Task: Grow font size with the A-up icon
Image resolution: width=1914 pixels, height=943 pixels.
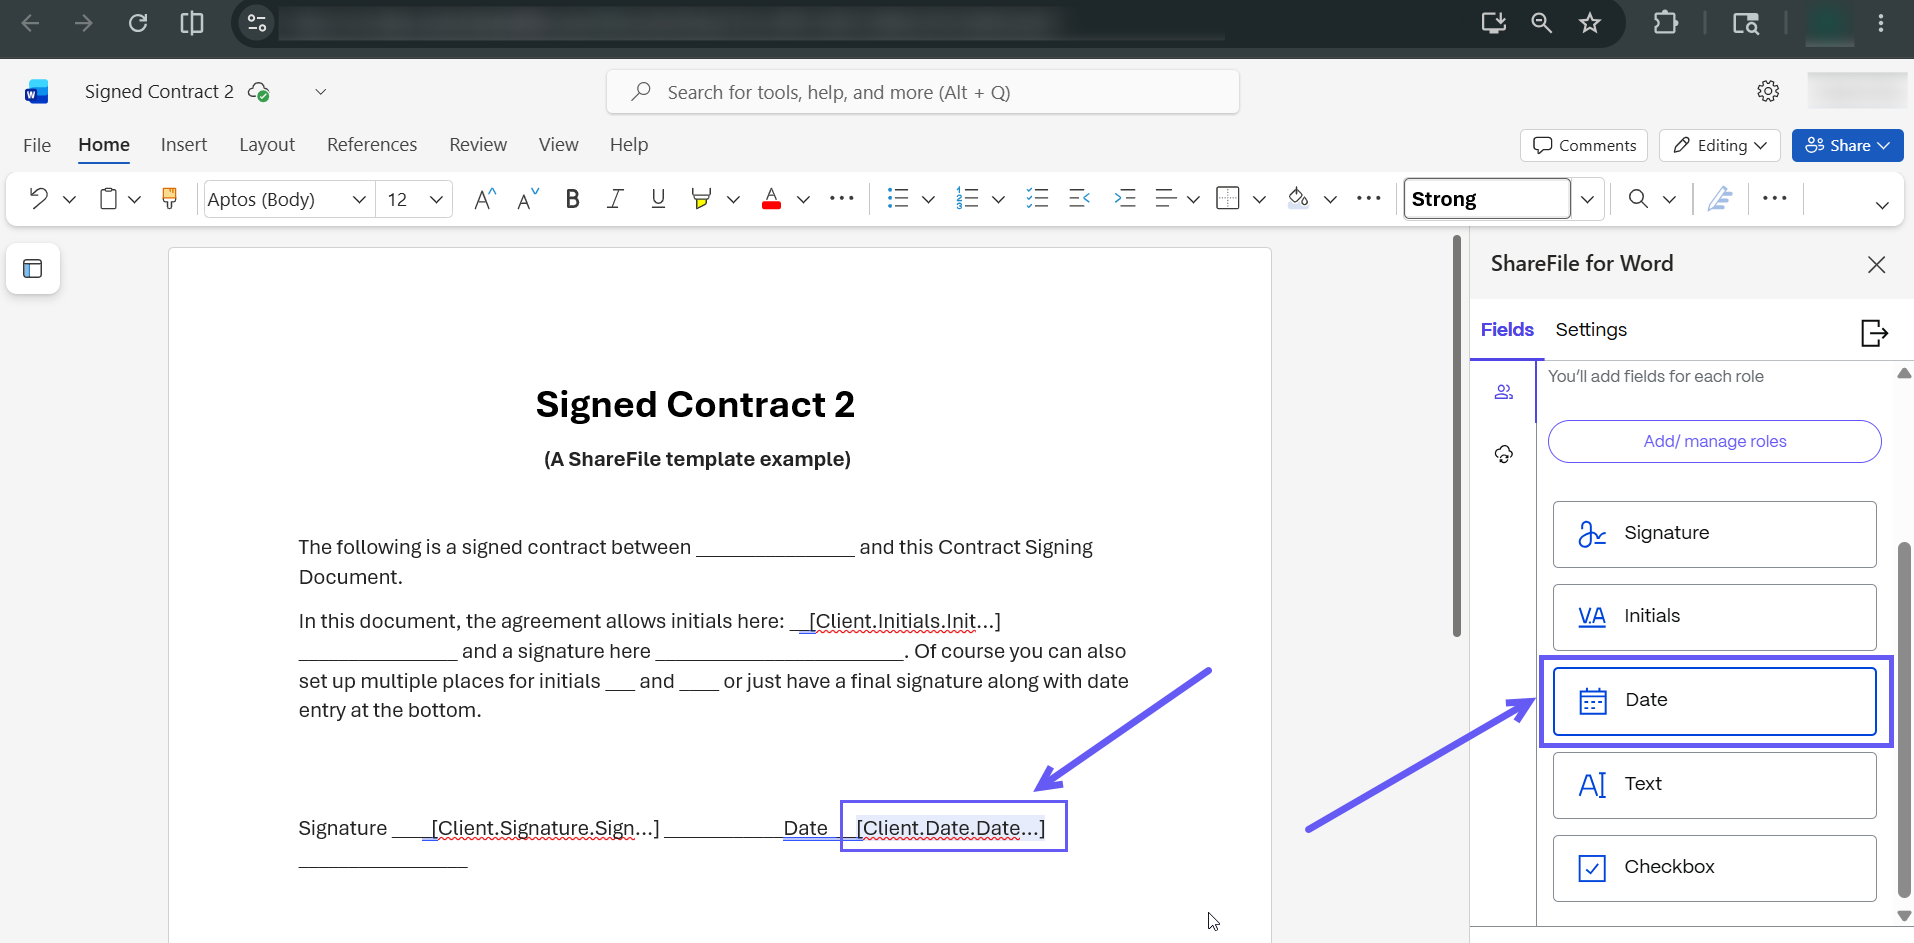Action: pos(485,198)
